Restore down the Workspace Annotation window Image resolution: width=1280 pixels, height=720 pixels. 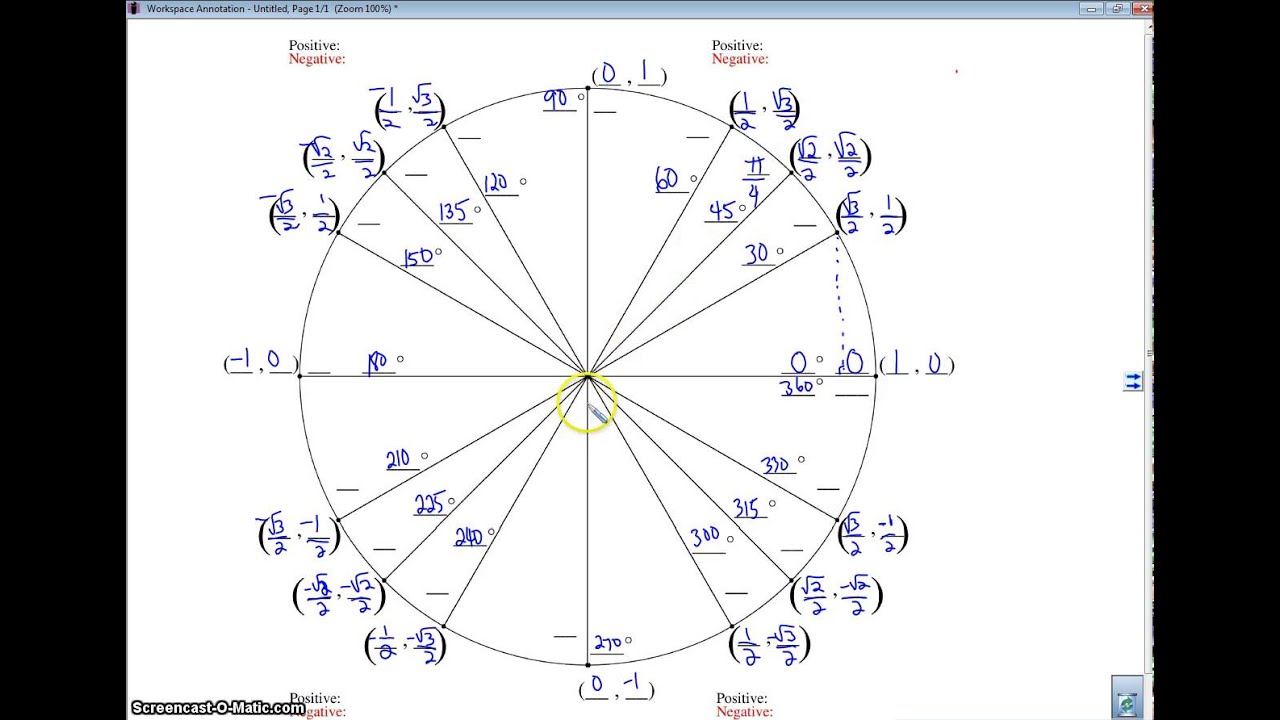tap(1118, 7)
